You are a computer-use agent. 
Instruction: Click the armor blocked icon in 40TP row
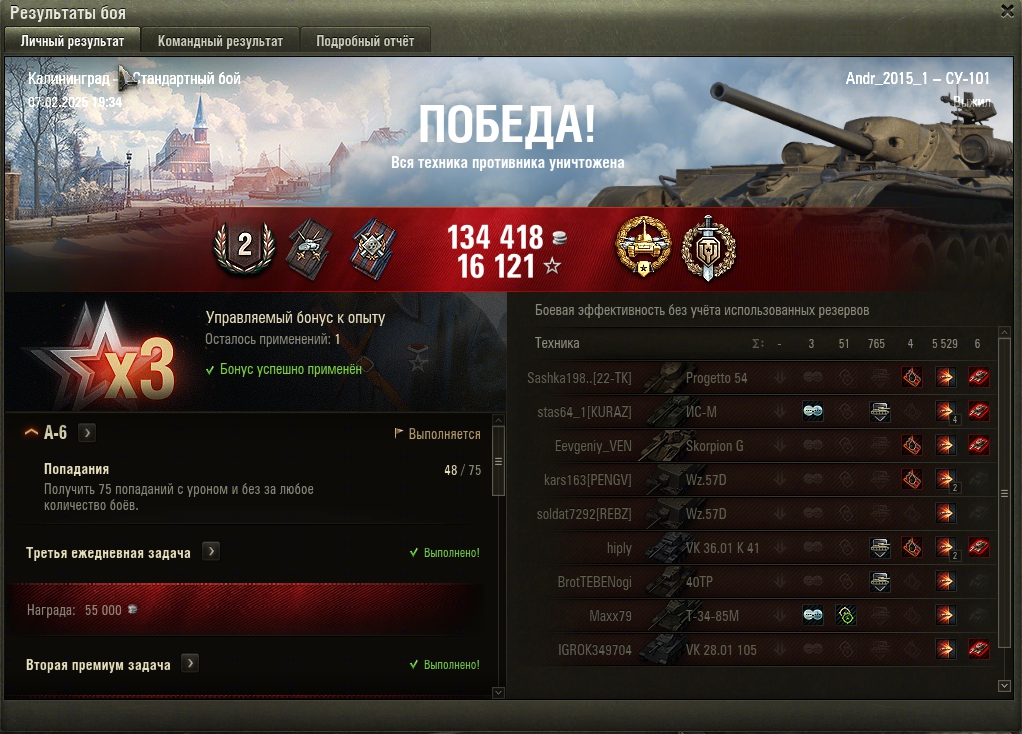(880, 581)
